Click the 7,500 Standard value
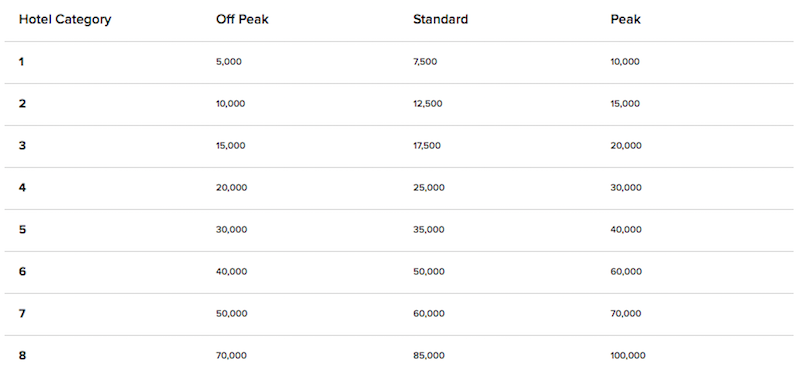The height and width of the screenshot is (376, 800). pyautogui.click(x=425, y=62)
